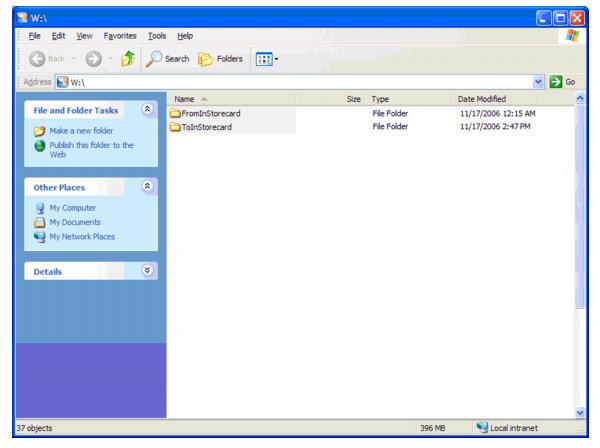Viewport: 600px width, 448px height.
Task: Click the scrollbar up arrow
Action: [580, 99]
